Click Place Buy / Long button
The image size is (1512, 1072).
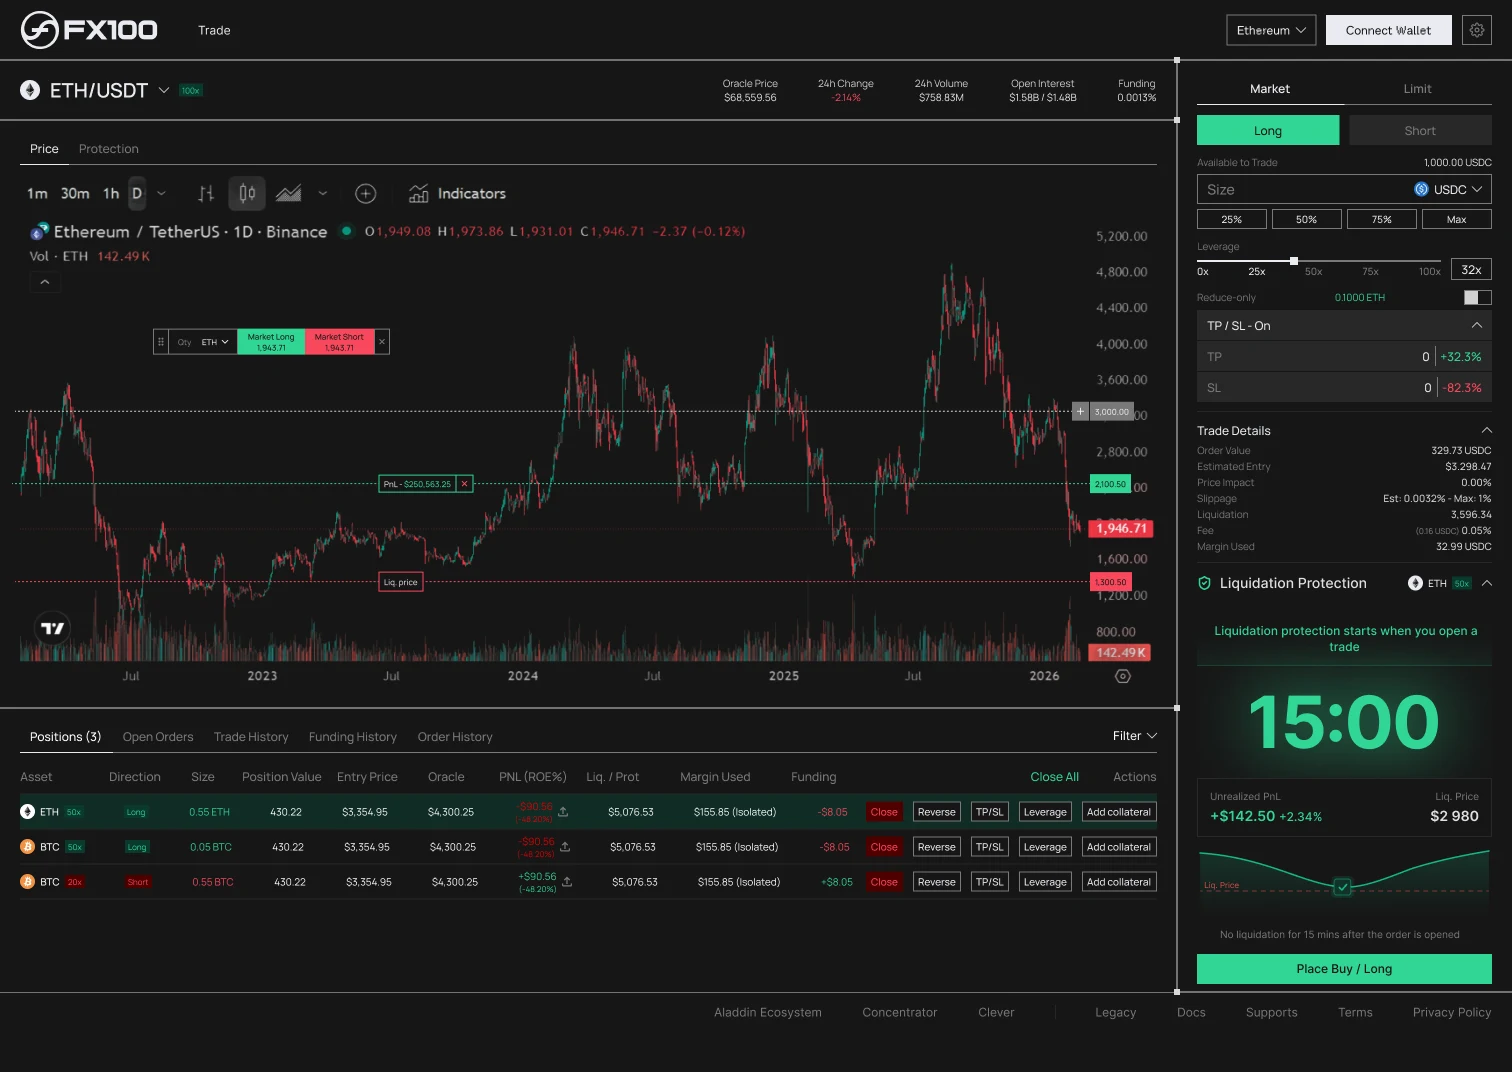[x=1344, y=969]
